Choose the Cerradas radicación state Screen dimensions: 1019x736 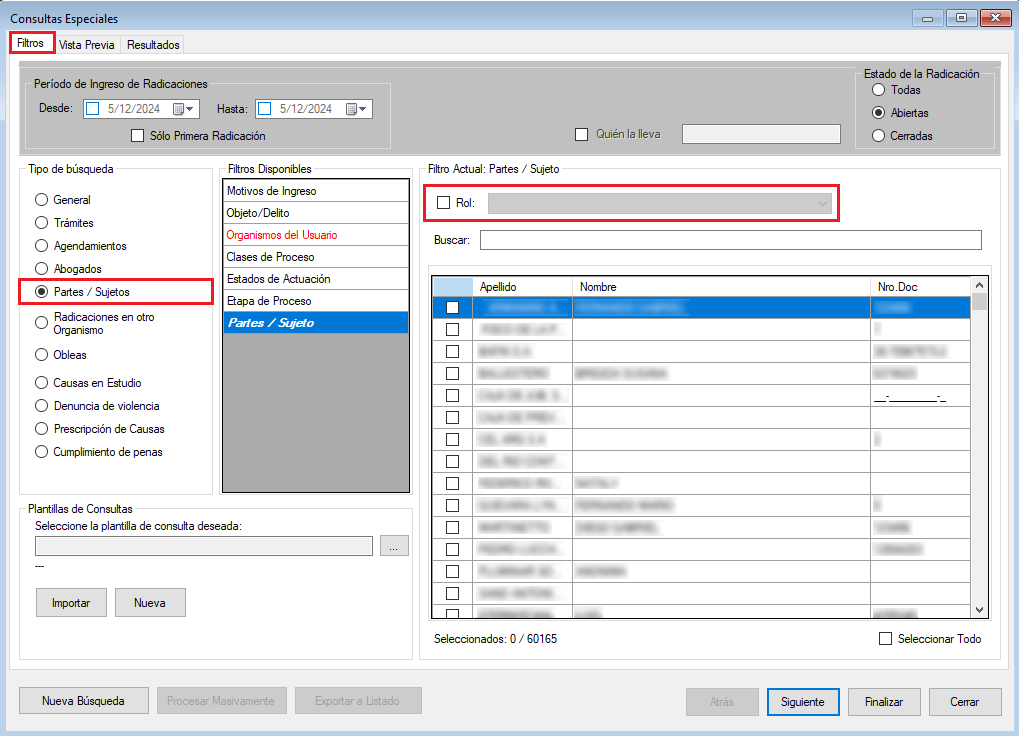(879, 136)
